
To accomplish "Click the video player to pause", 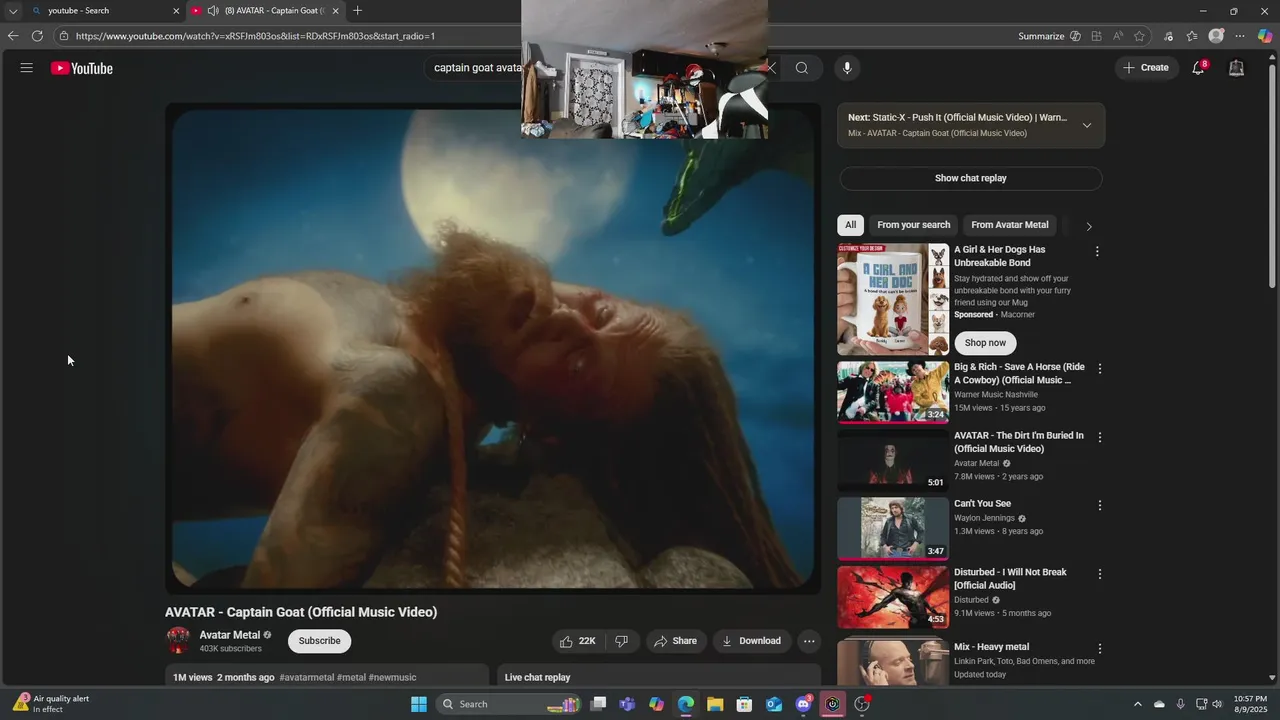I will [493, 348].
